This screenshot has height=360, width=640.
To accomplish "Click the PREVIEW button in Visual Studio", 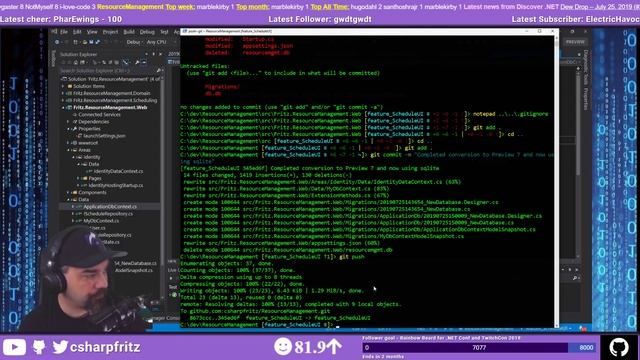I will coord(575,42).
